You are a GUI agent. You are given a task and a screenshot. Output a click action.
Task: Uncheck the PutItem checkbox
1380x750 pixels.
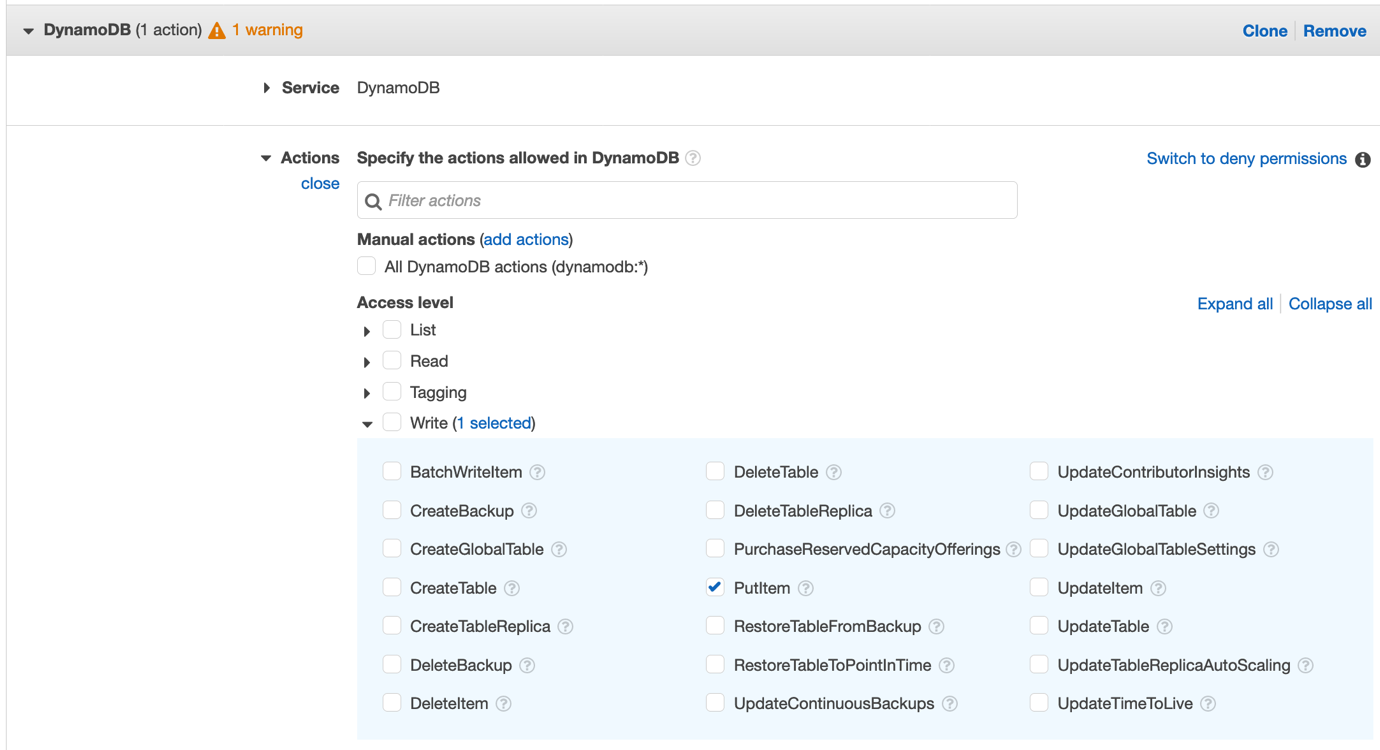[x=715, y=587]
